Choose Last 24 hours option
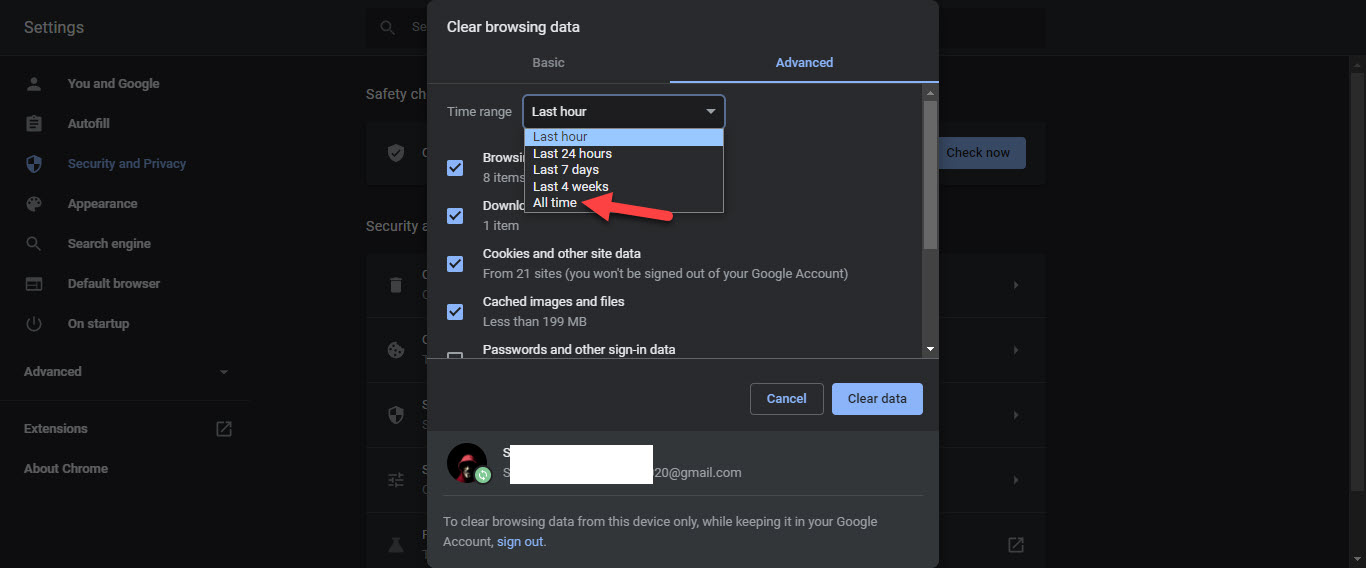This screenshot has height=568, width=1366. 572,154
